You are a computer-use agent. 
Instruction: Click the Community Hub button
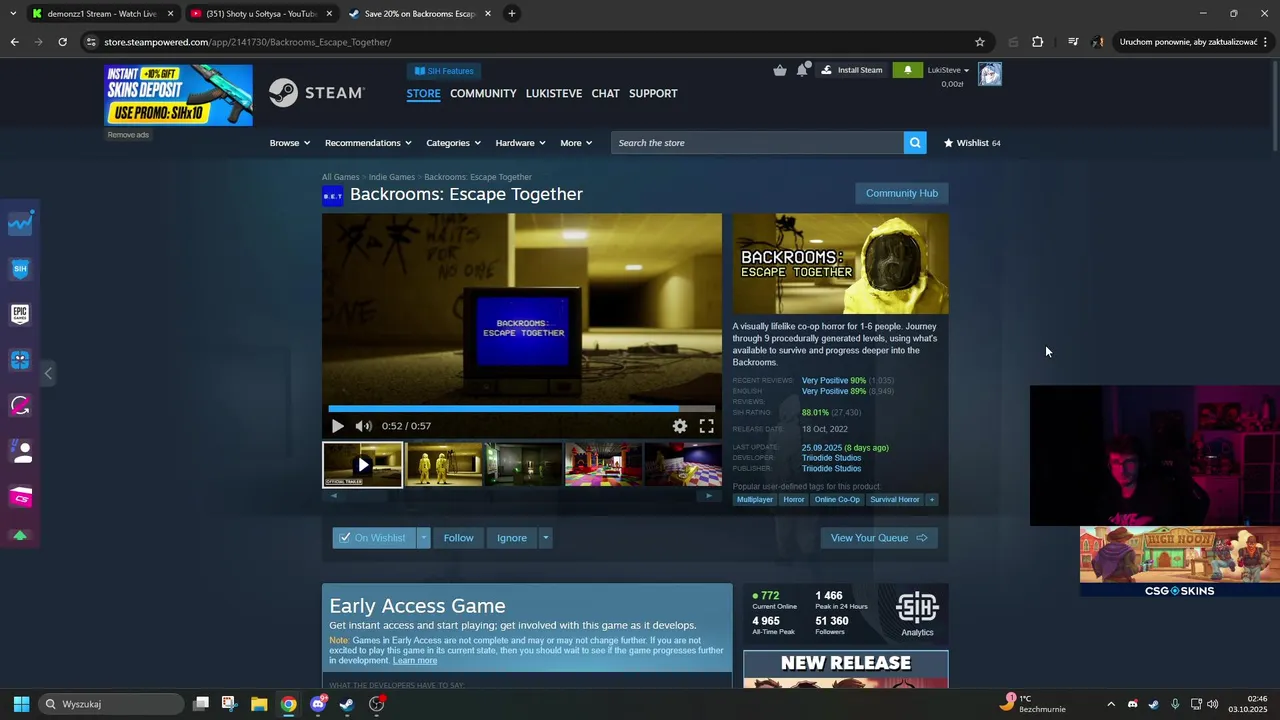902,193
